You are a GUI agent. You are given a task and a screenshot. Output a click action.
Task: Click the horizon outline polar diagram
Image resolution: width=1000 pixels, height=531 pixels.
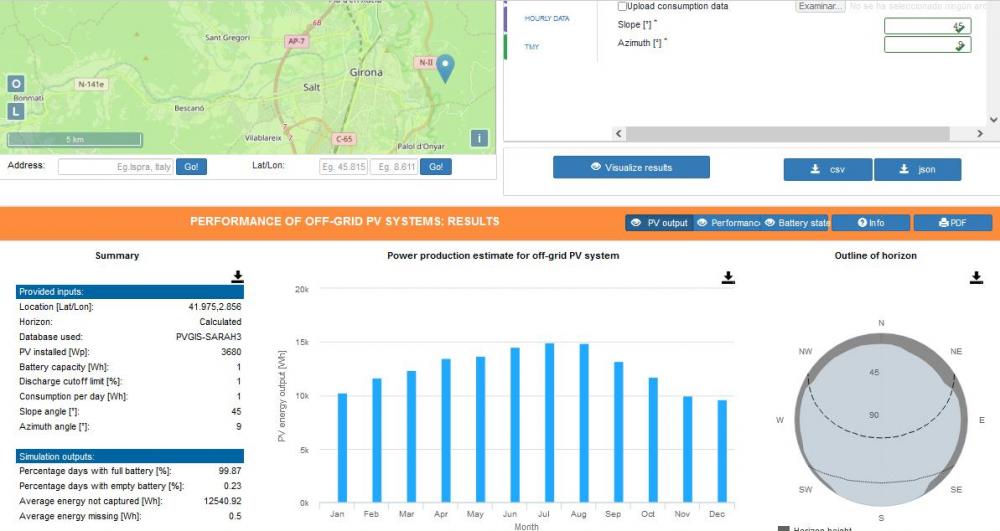tap(881, 420)
